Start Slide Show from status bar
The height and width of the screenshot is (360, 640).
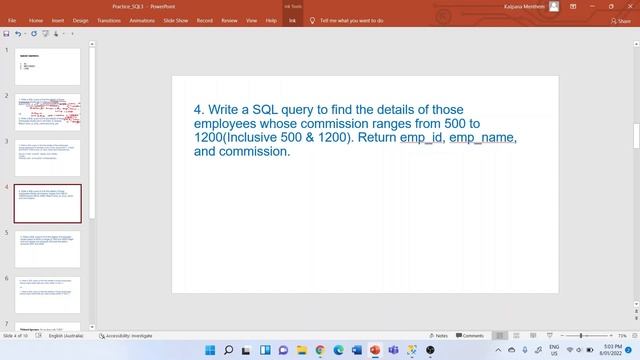click(550, 336)
